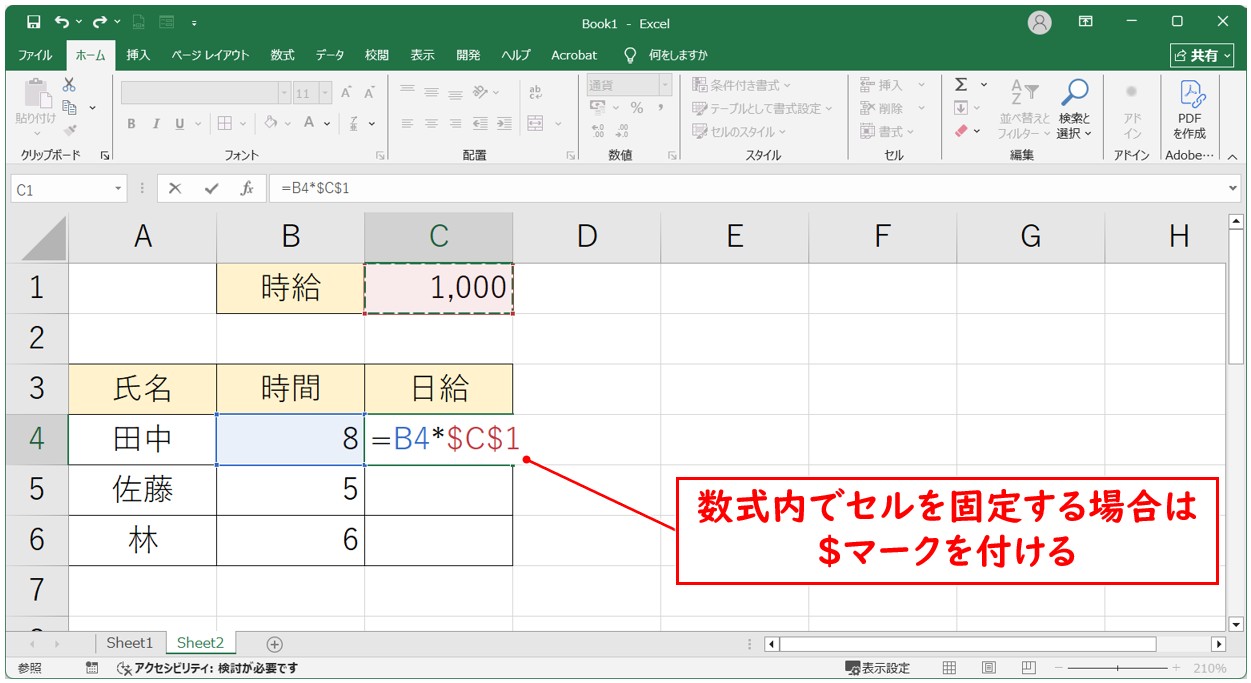Viewport: 1251px width, 683px height.
Task: Click the 共有 Share button
Action: point(1203,55)
